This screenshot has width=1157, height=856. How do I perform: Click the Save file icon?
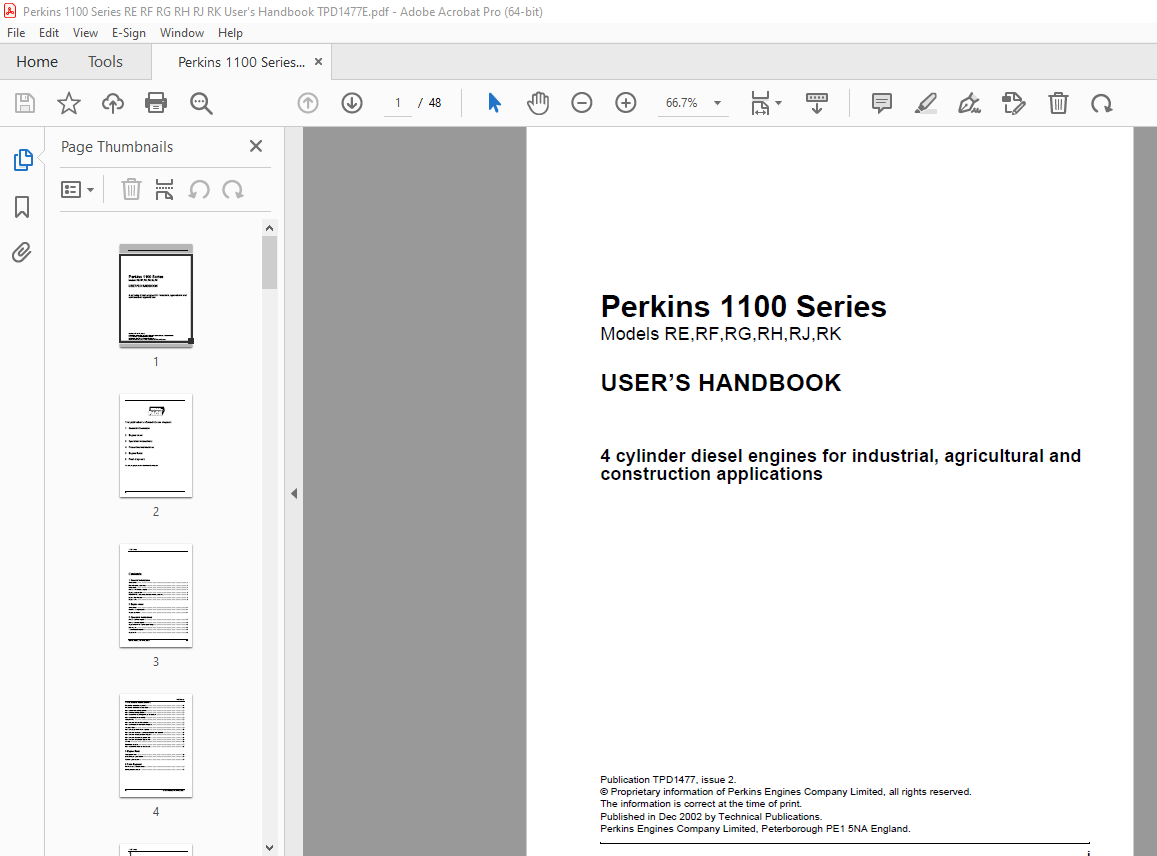[x=25, y=103]
